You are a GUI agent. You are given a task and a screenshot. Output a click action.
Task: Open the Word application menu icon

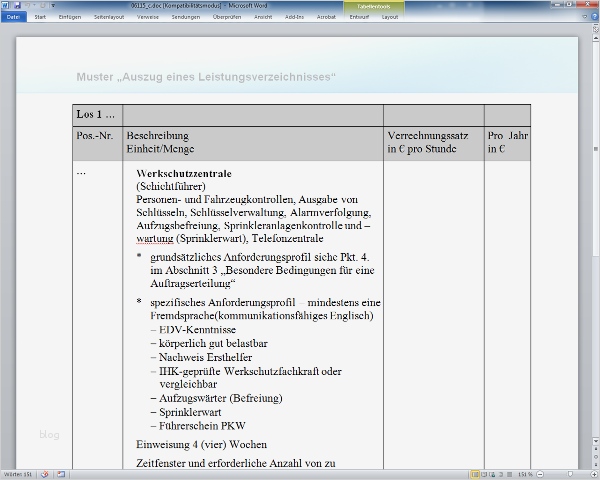5,5
